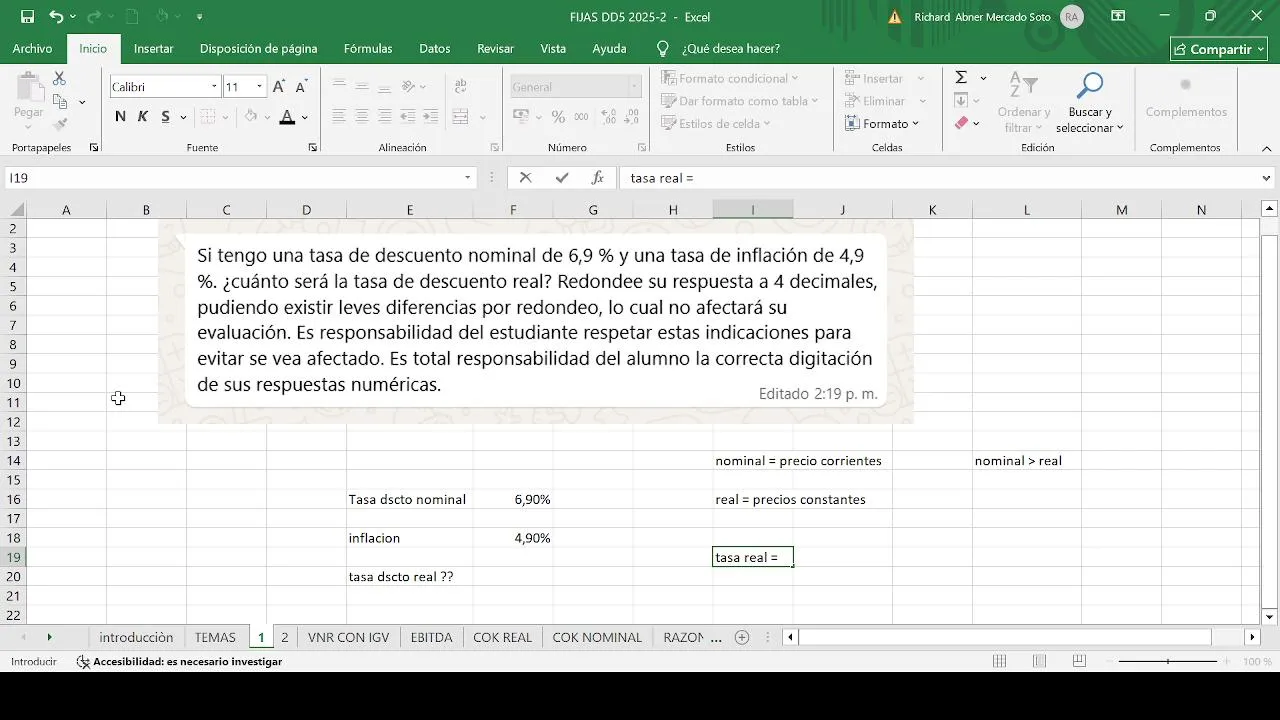Insert AutoSum sigma function

[961, 78]
